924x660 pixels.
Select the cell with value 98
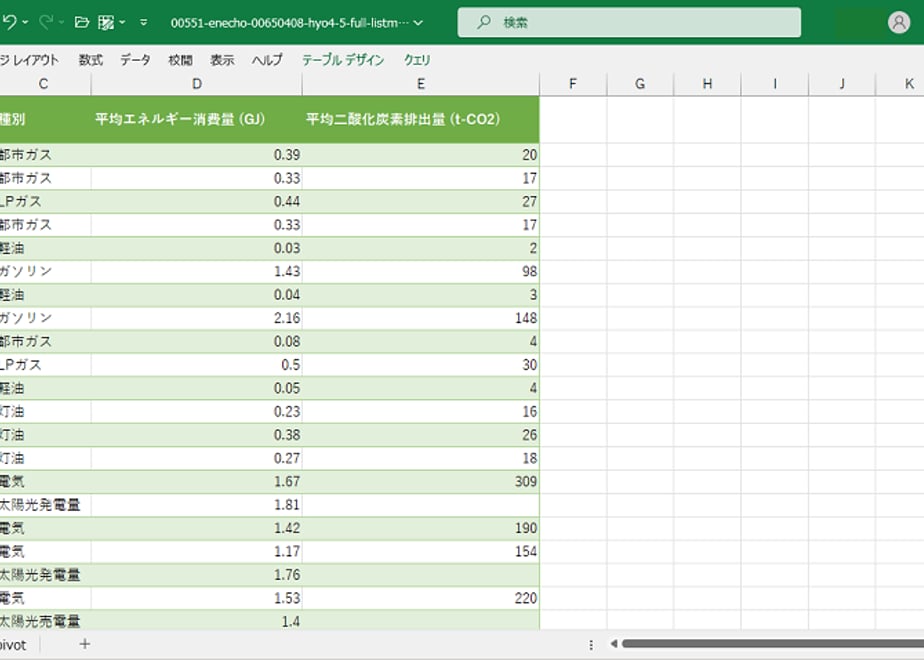(x=421, y=272)
